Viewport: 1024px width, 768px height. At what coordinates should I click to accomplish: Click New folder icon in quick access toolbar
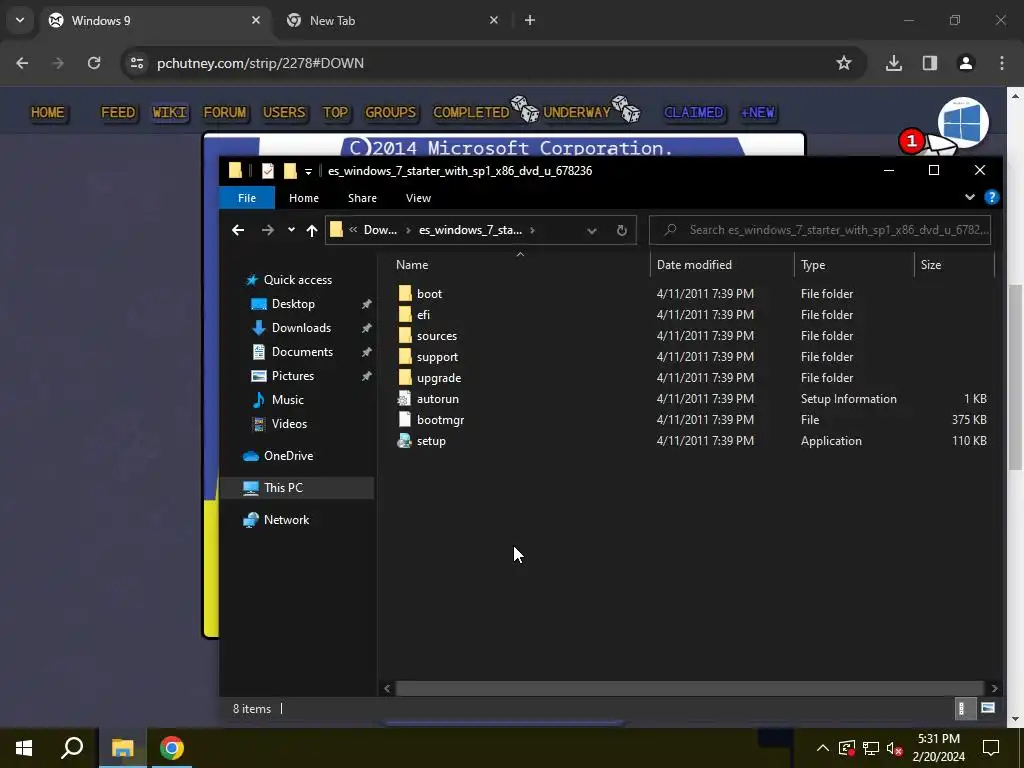point(290,170)
